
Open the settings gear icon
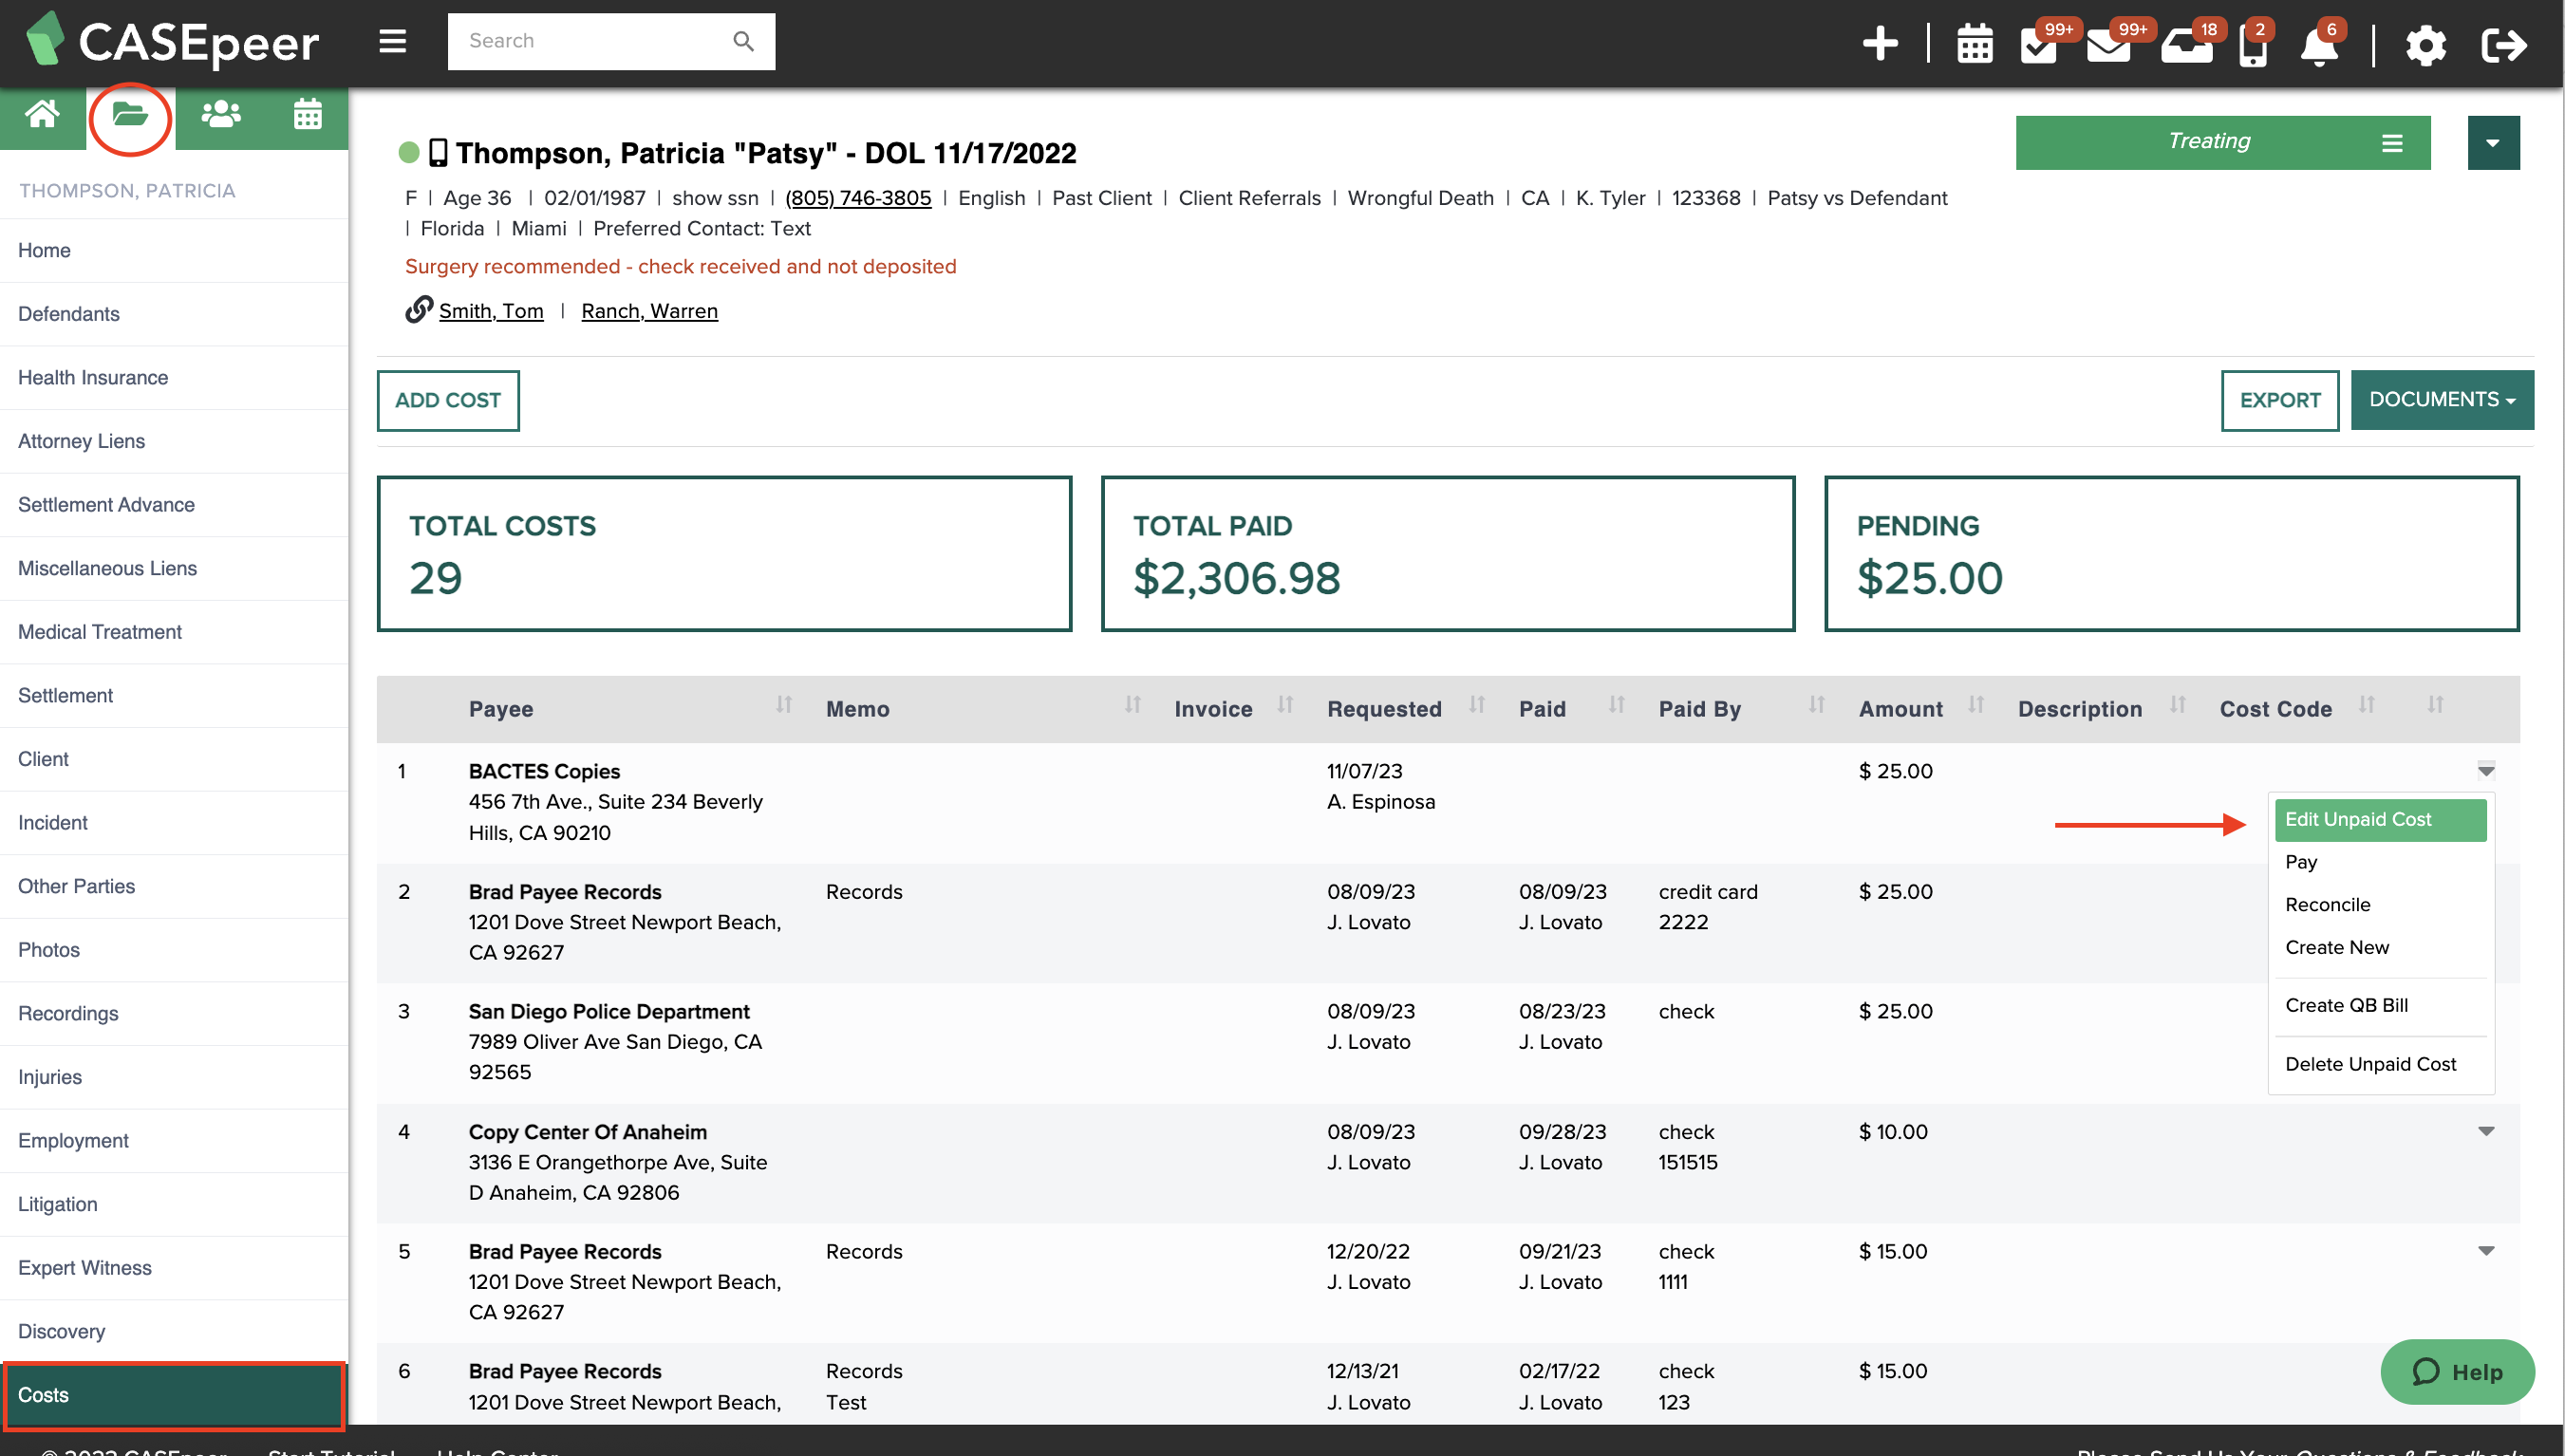tap(2425, 45)
